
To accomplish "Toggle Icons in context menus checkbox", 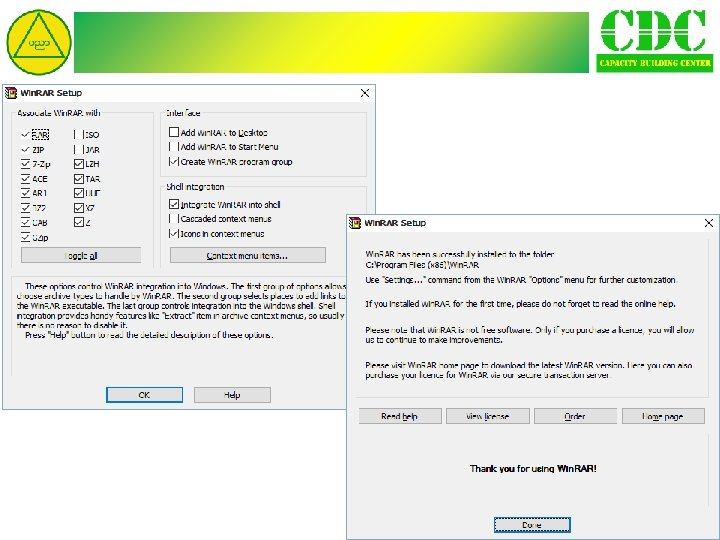I will [x=174, y=234].
